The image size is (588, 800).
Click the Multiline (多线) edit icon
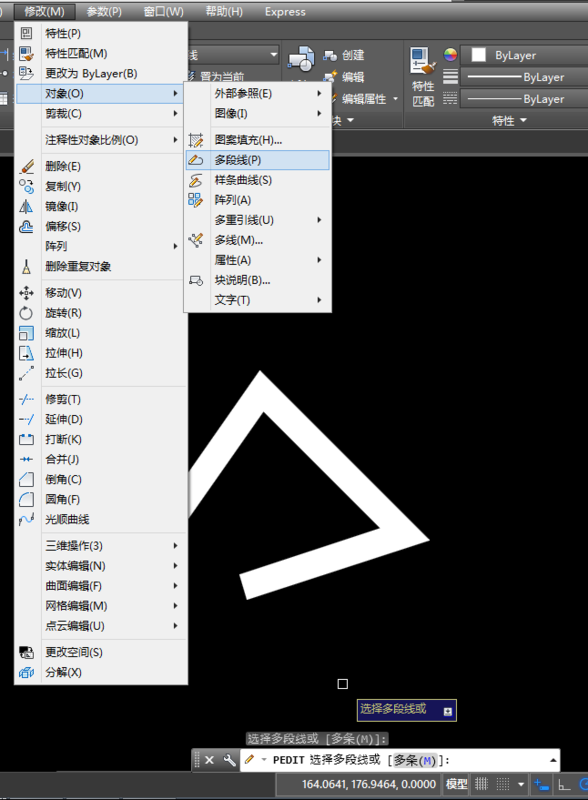tap(195, 240)
